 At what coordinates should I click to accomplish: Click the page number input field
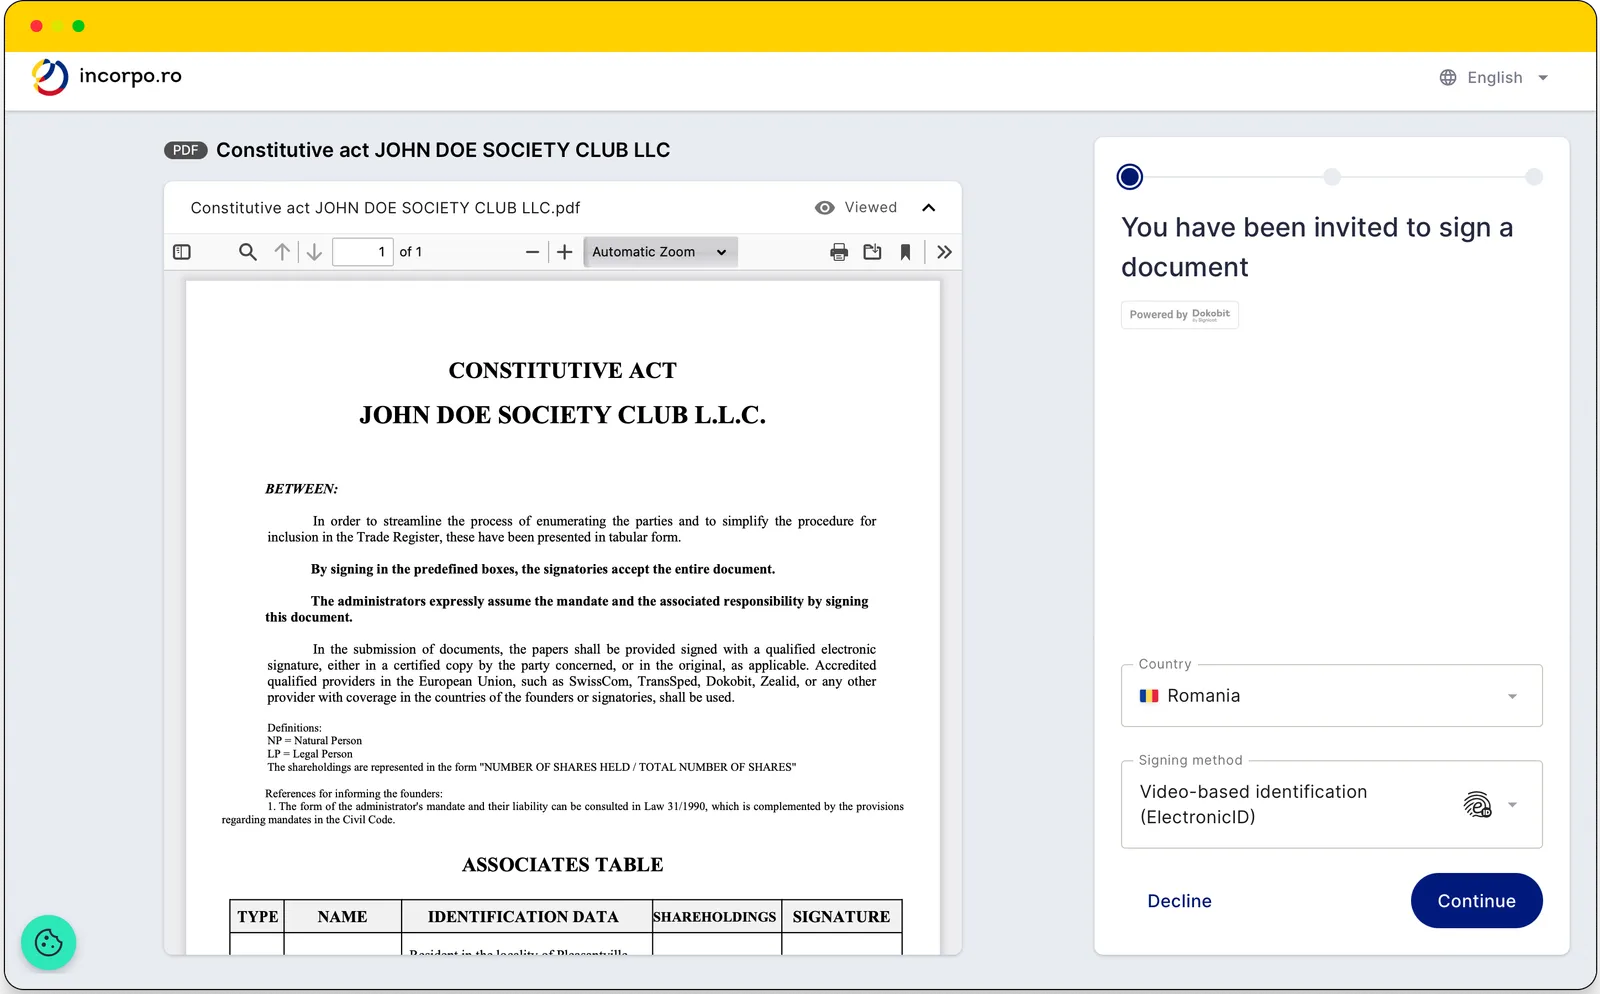362,252
